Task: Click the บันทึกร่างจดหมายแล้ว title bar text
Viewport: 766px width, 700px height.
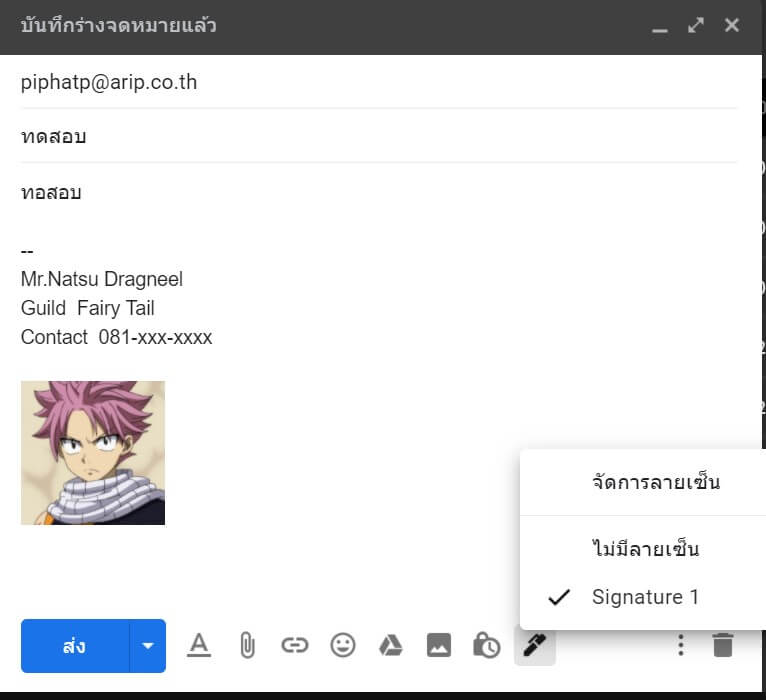Action: (x=119, y=25)
